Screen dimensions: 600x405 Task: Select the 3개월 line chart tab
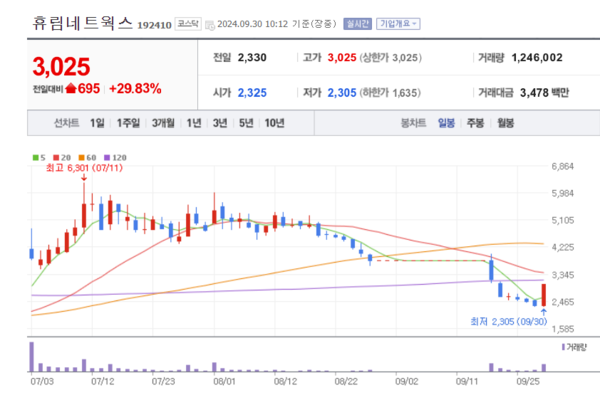(163, 123)
